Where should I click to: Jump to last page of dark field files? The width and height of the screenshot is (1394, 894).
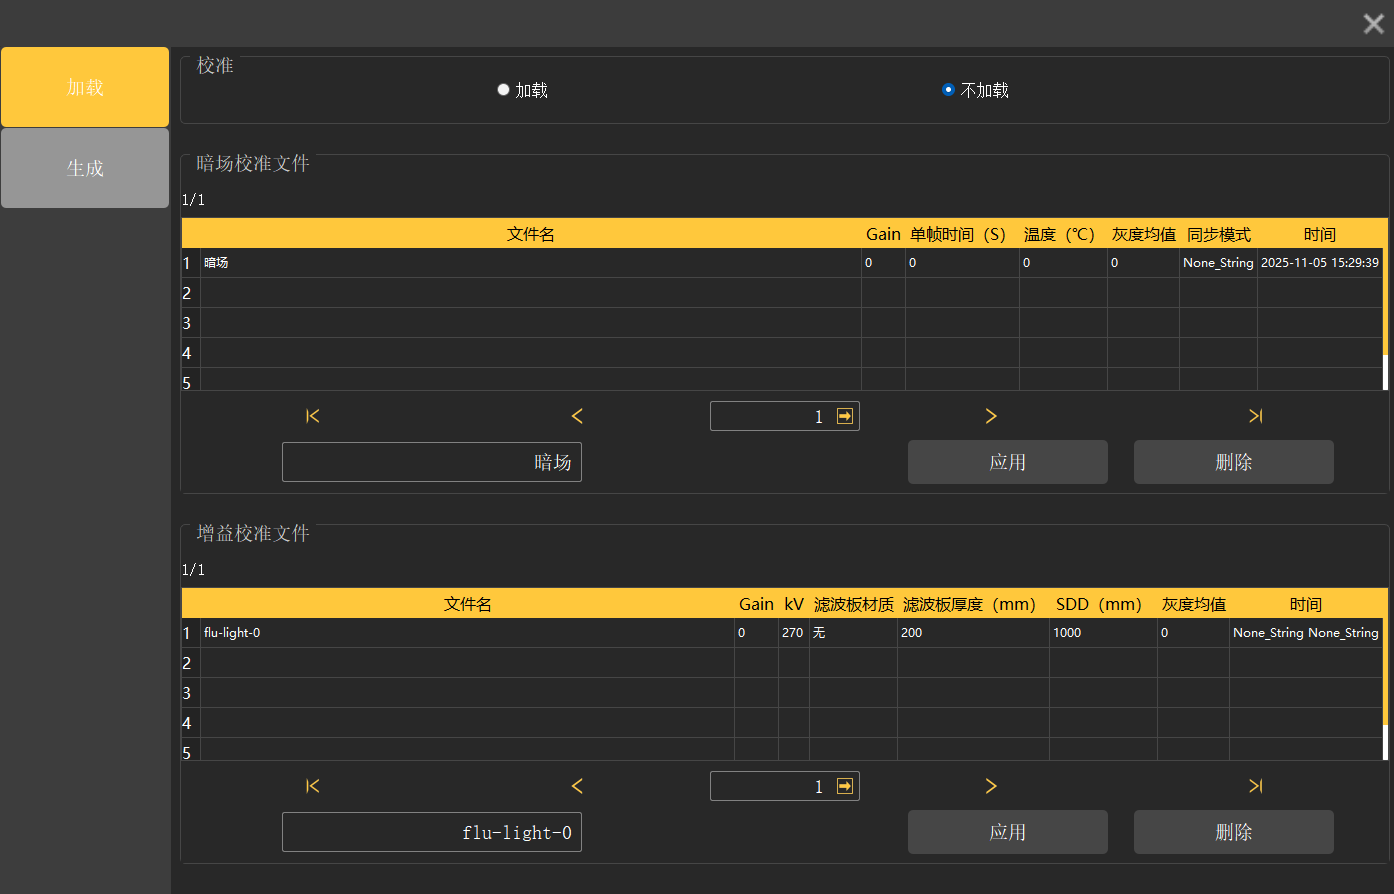click(x=1255, y=416)
